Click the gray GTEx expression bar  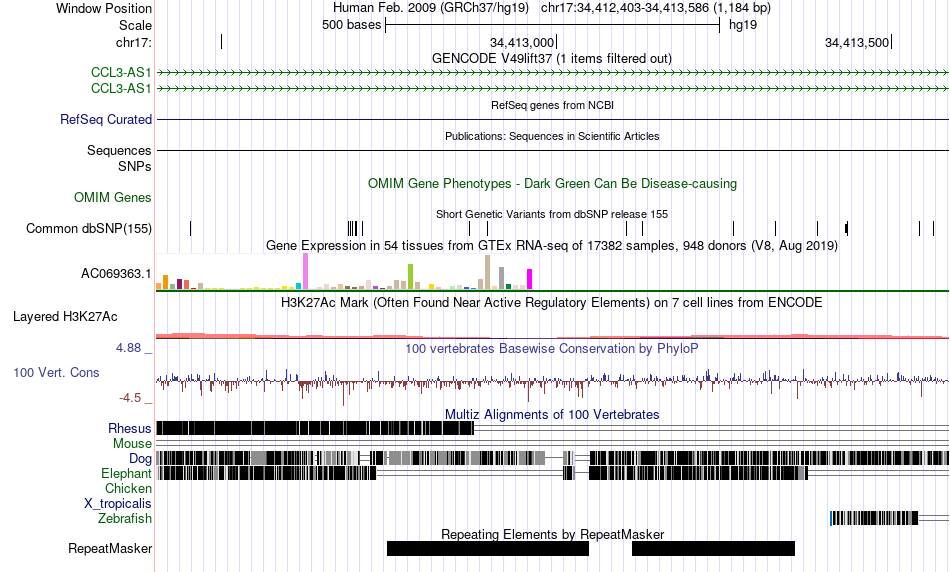click(x=501, y=278)
